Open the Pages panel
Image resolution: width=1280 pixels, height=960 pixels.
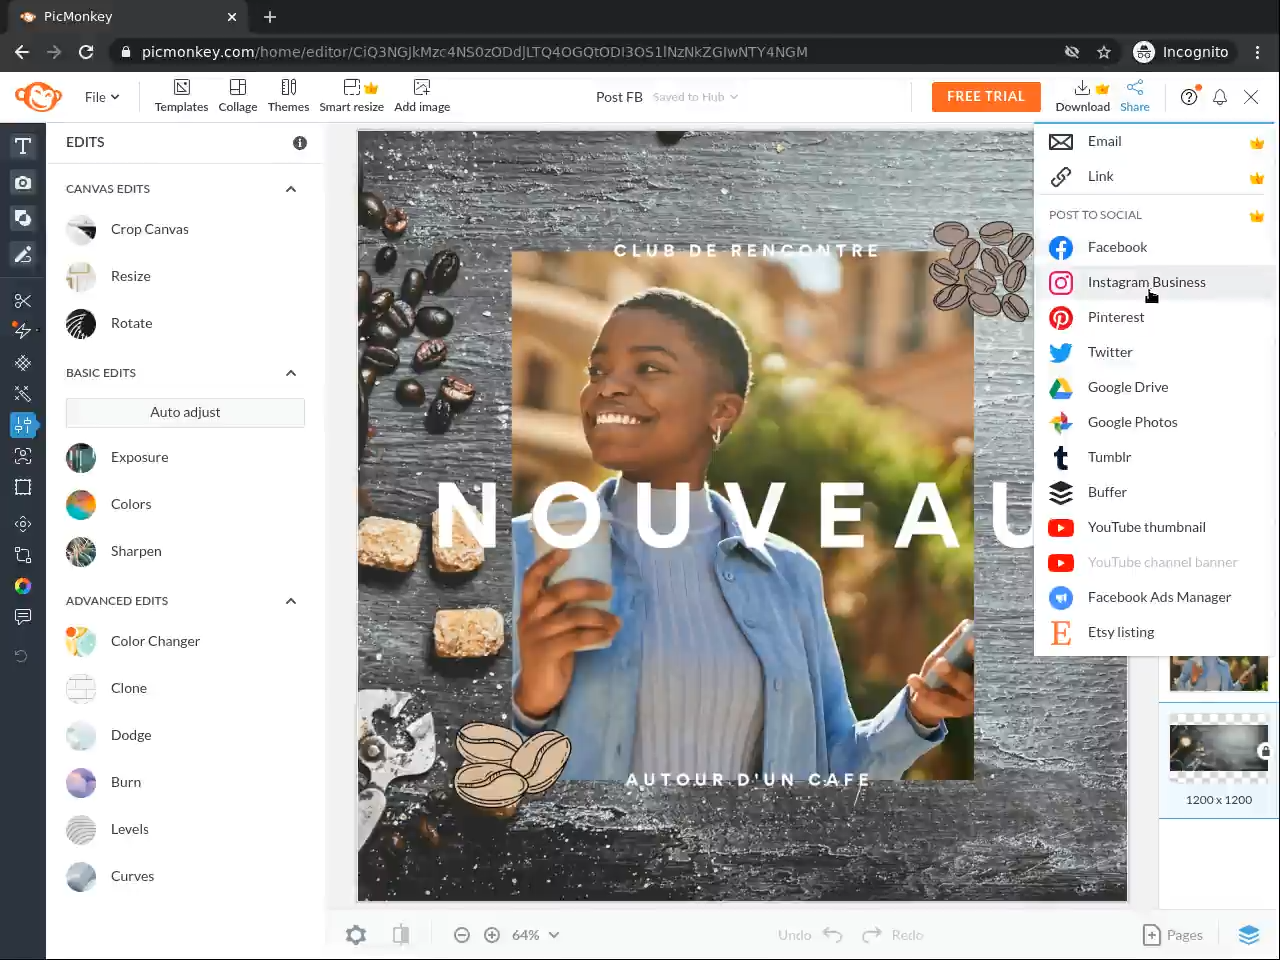click(1173, 935)
